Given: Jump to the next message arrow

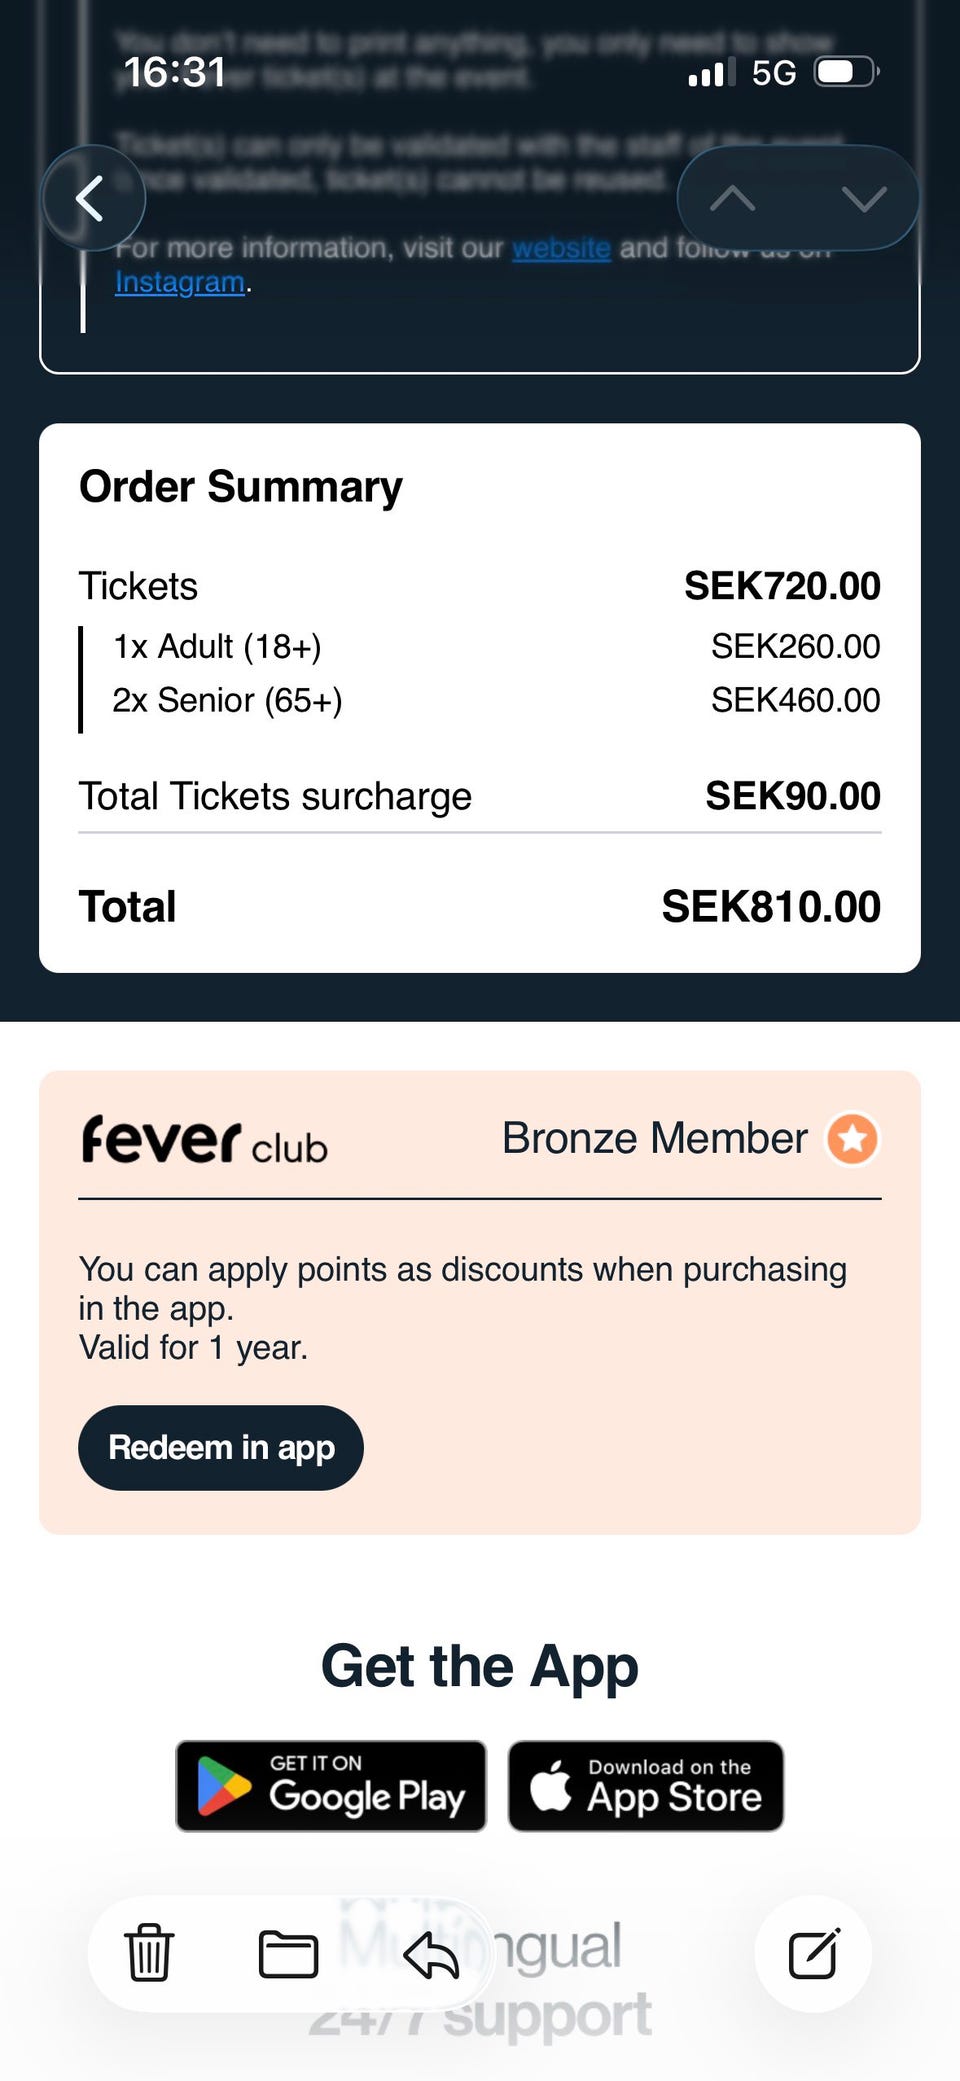Looking at the screenshot, I should click(863, 198).
